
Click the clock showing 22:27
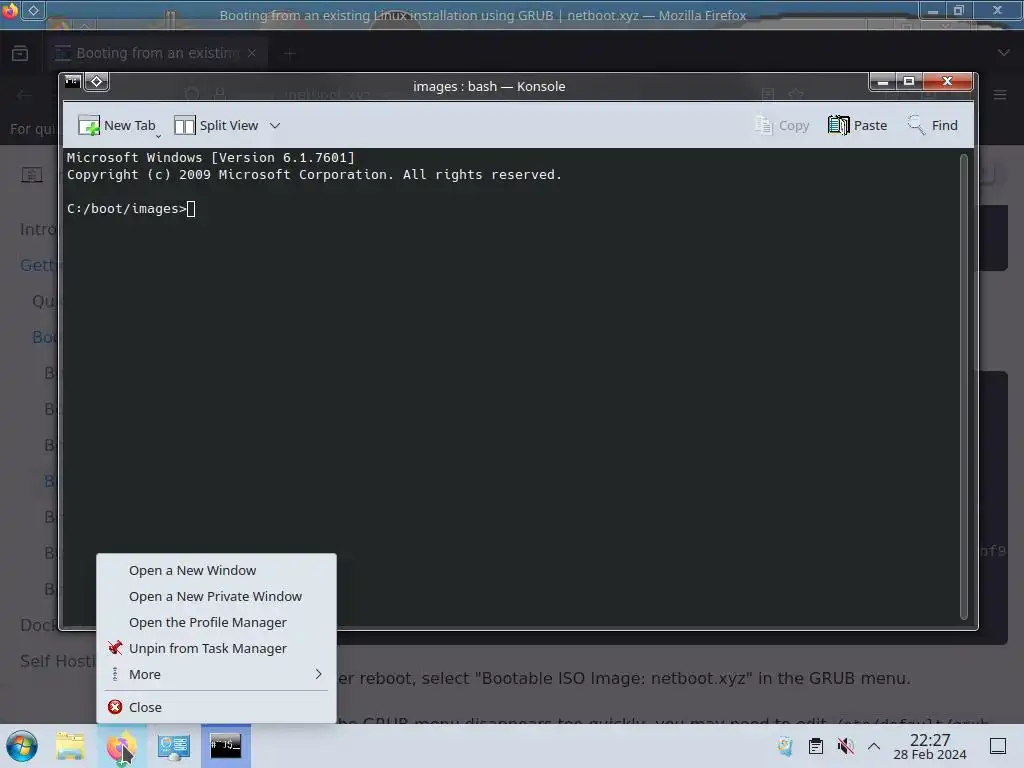[x=929, y=746]
